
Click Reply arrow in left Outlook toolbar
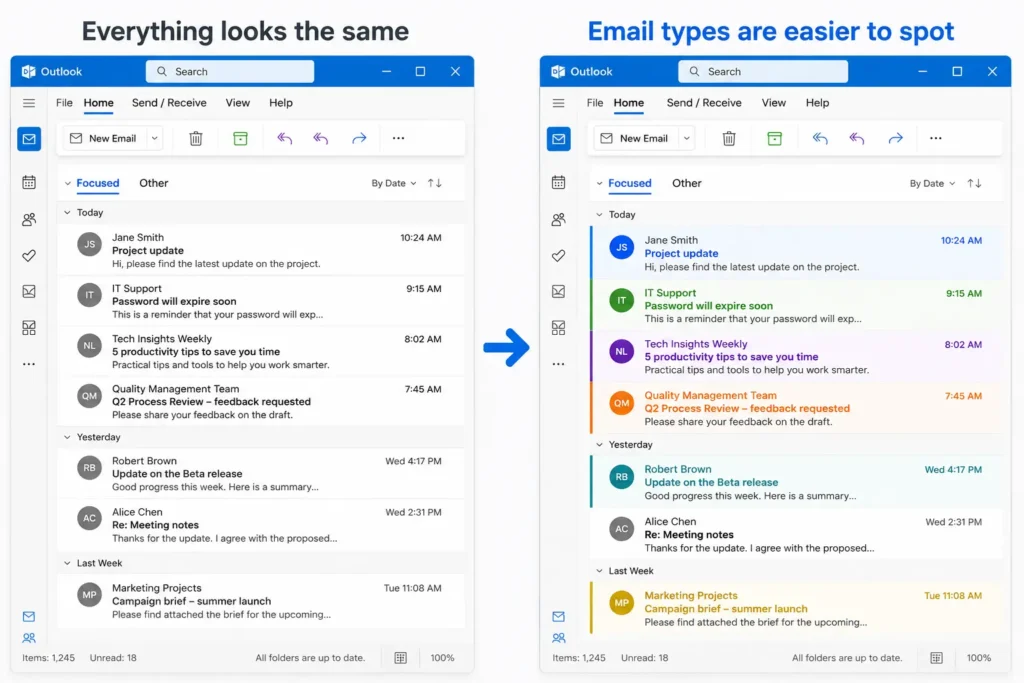[x=284, y=138]
